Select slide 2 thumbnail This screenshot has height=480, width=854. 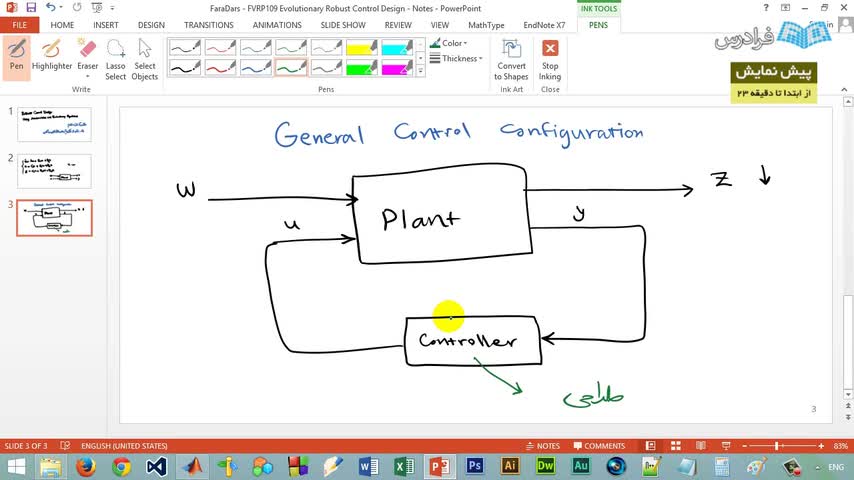[54, 171]
